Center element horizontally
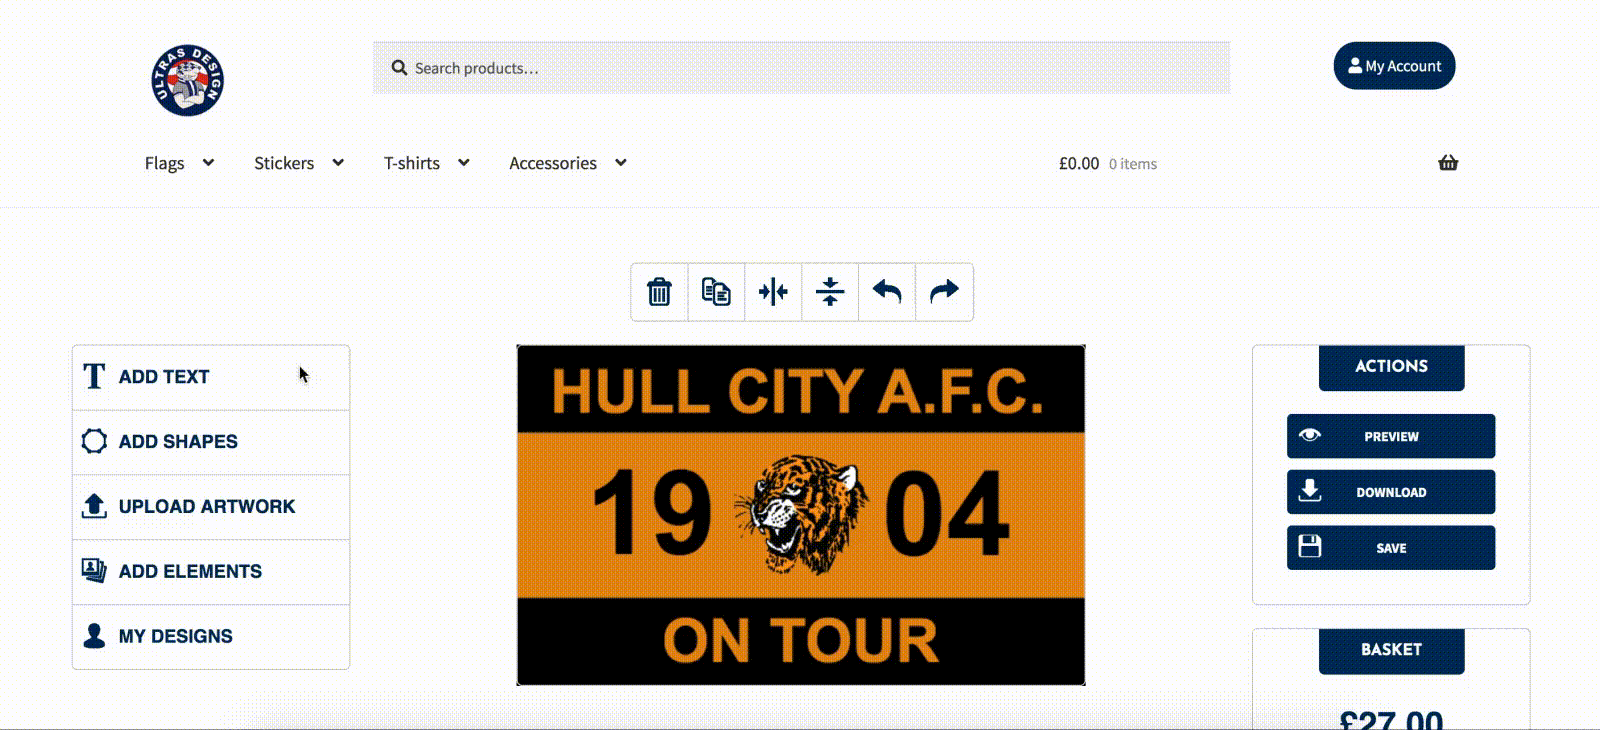 point(773,292)
